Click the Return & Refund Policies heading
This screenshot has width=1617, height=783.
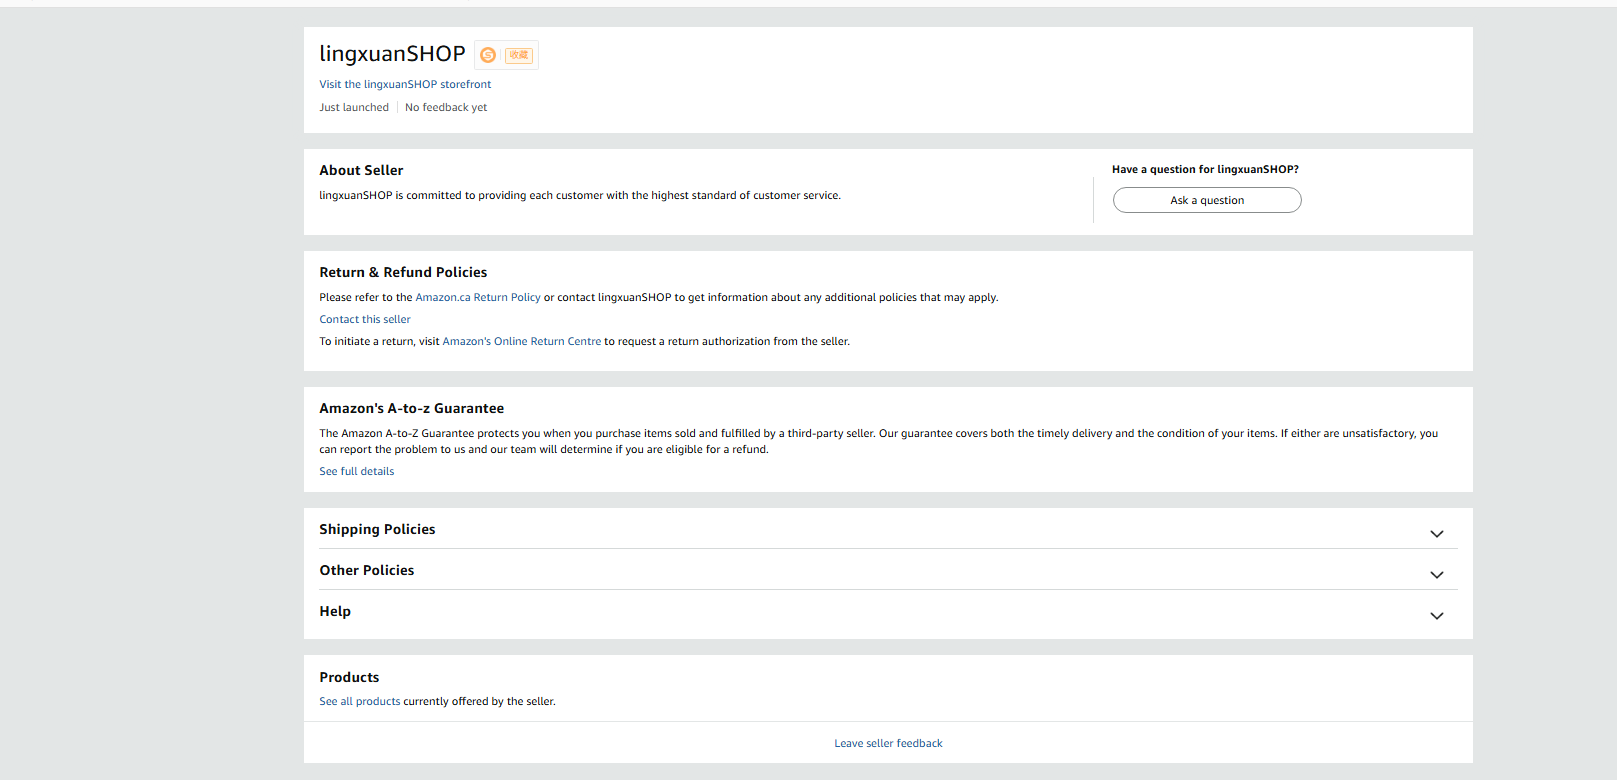coord(403,273)
